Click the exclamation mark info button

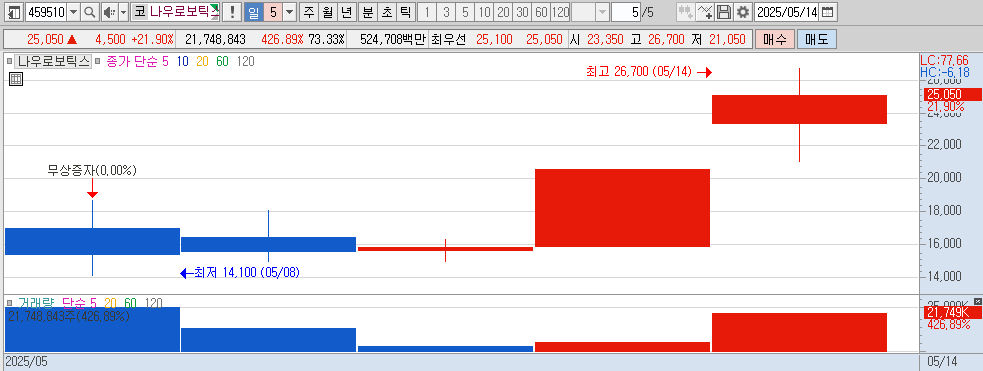click(x=232, y=12)
